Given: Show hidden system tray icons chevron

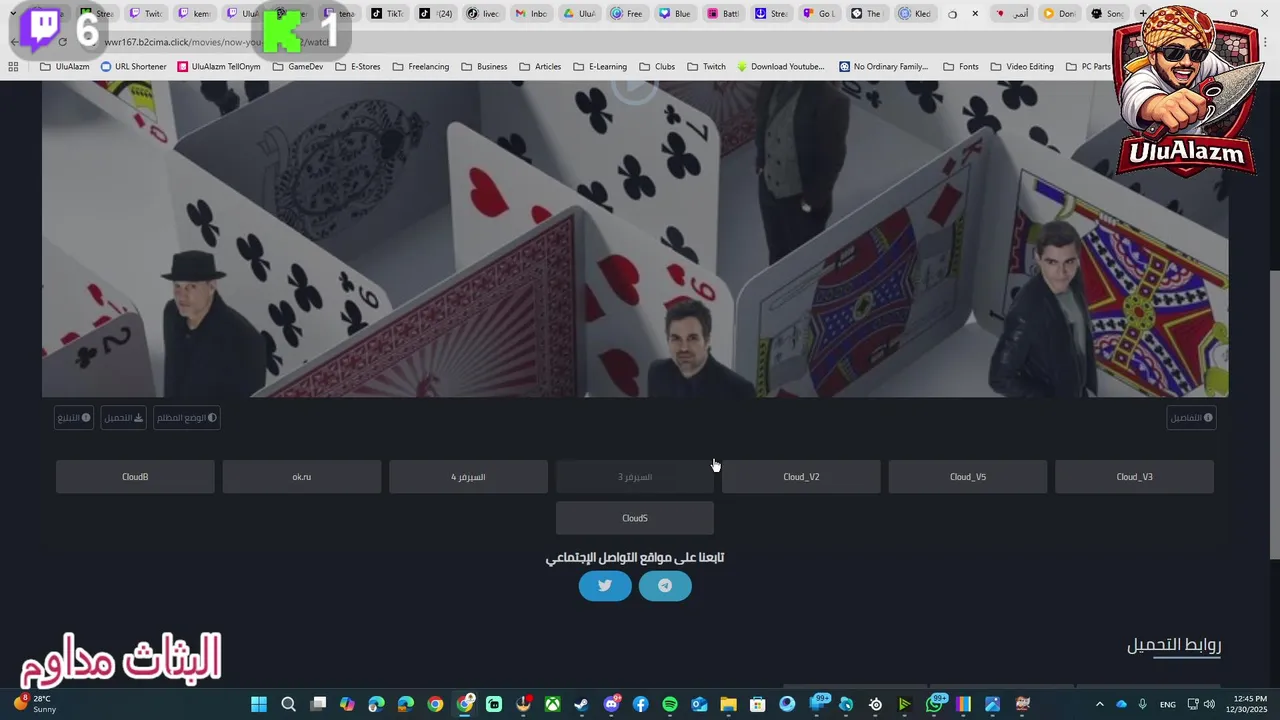Looking at the screenshot, I should pyautogui.click(x=1100, y=704).
